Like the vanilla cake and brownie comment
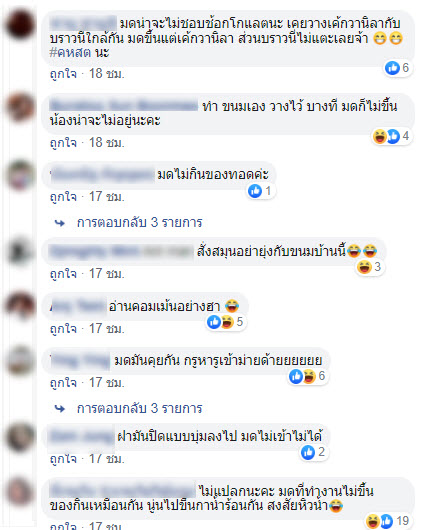 [63, 74]
